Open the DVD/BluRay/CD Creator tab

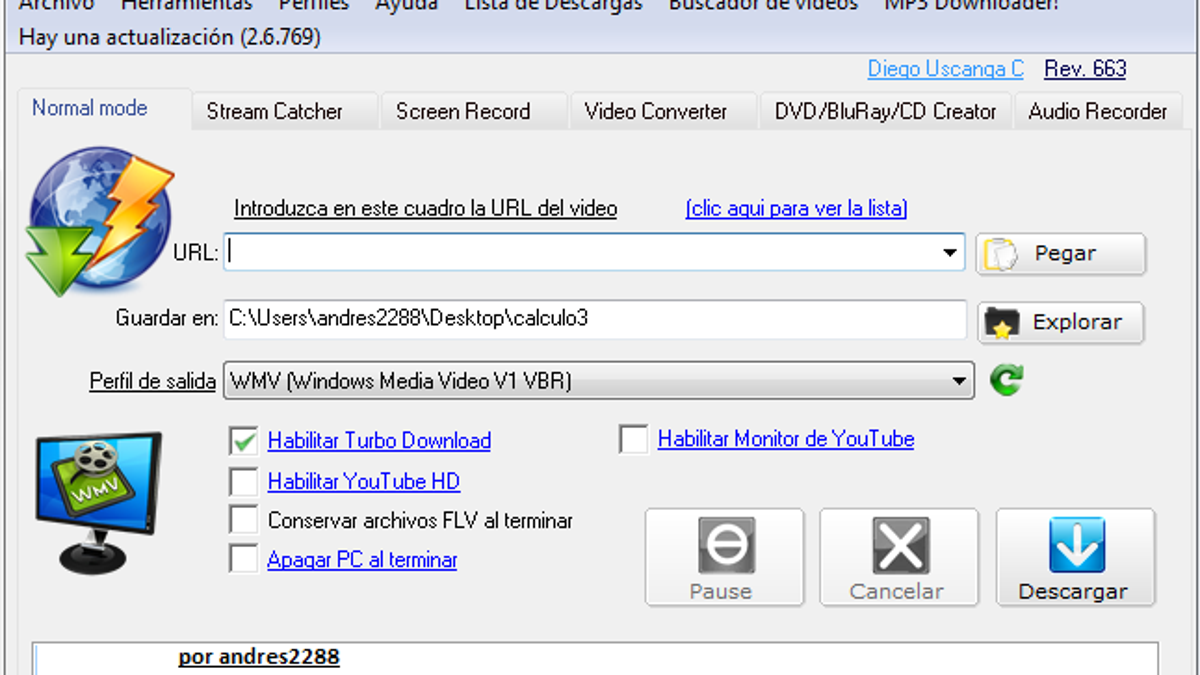(886, 112)
